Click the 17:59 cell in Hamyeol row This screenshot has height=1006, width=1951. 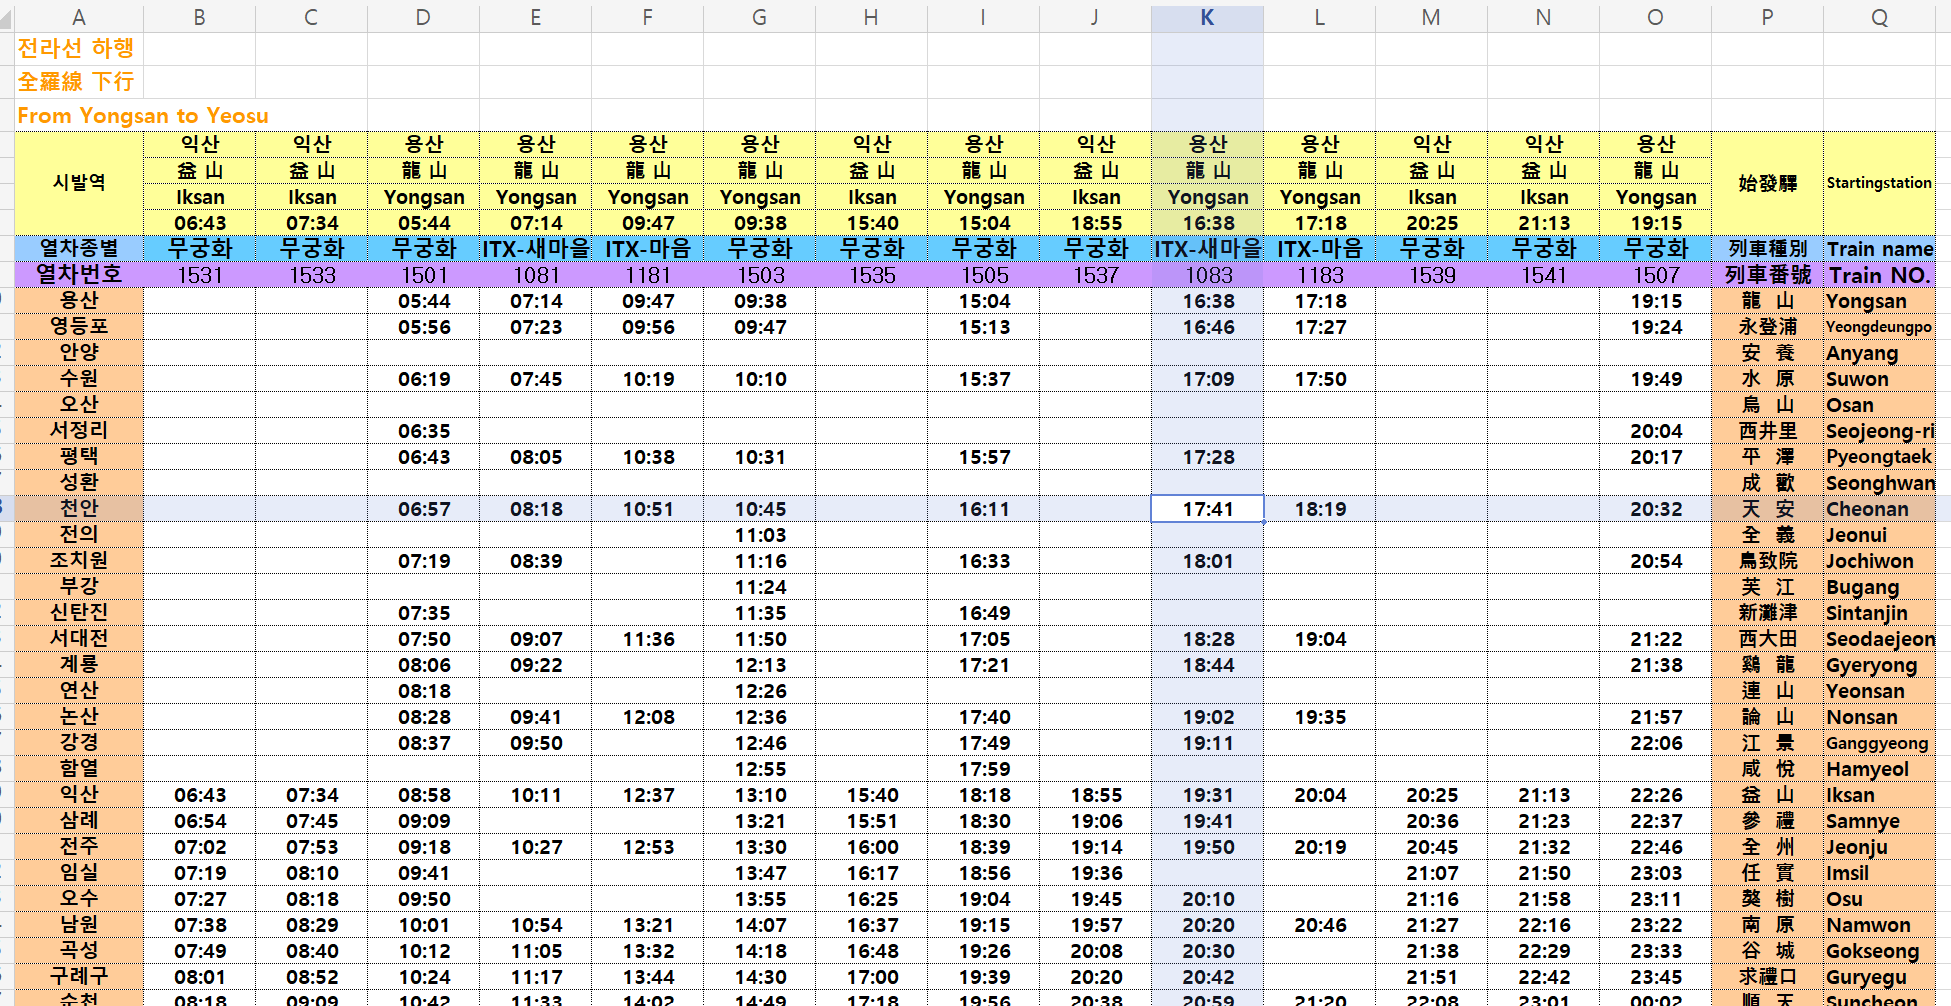pos(984,769)
